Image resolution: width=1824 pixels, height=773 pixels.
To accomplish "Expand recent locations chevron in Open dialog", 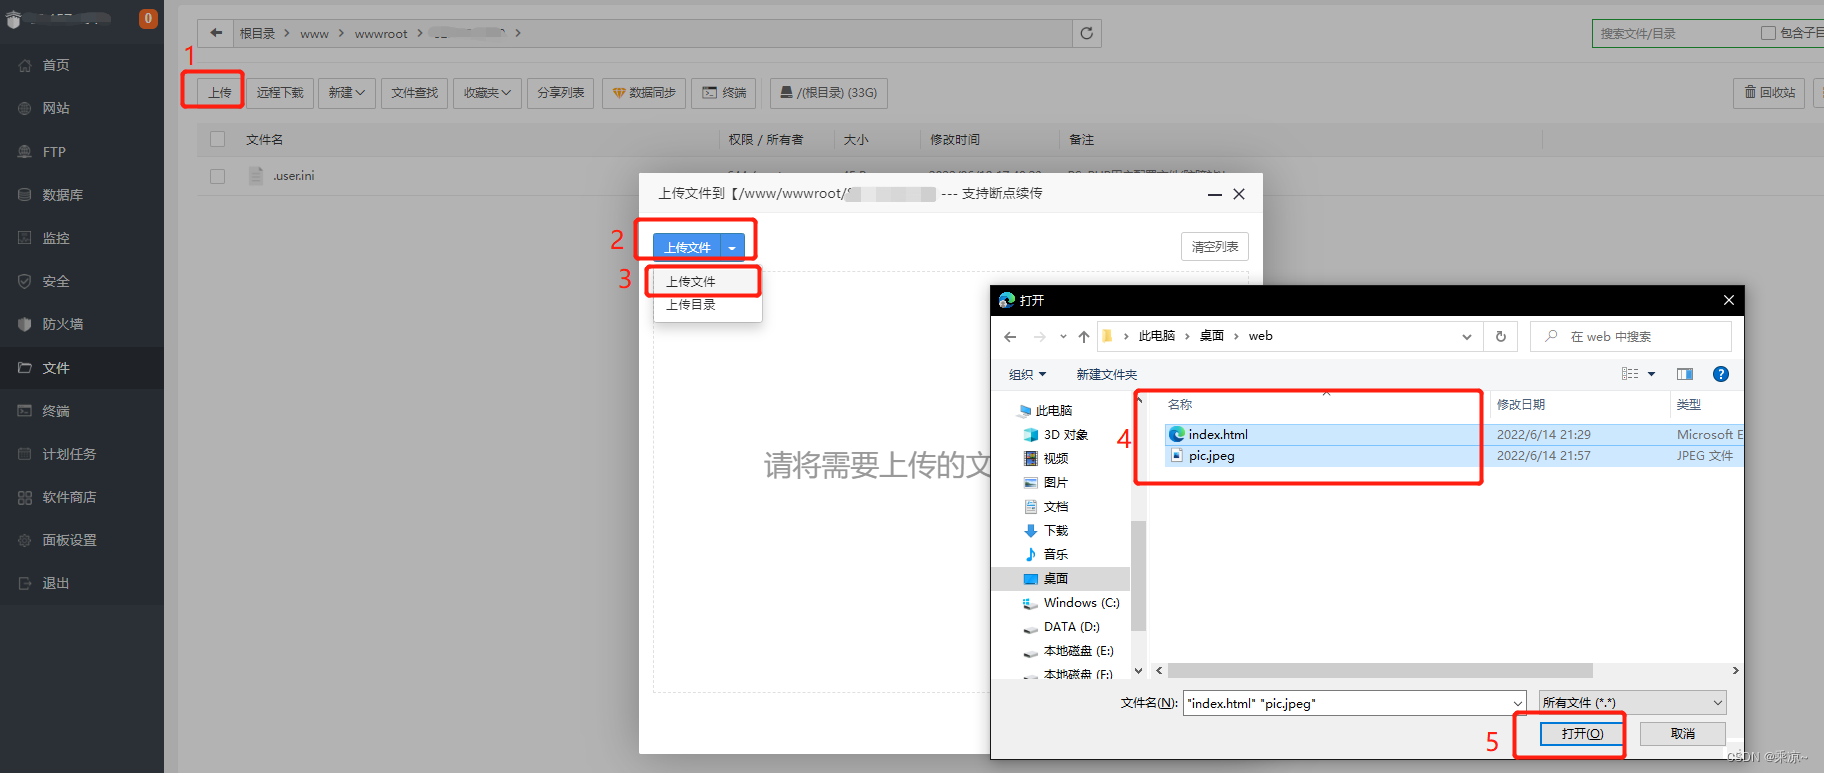I will (1063, 337).
